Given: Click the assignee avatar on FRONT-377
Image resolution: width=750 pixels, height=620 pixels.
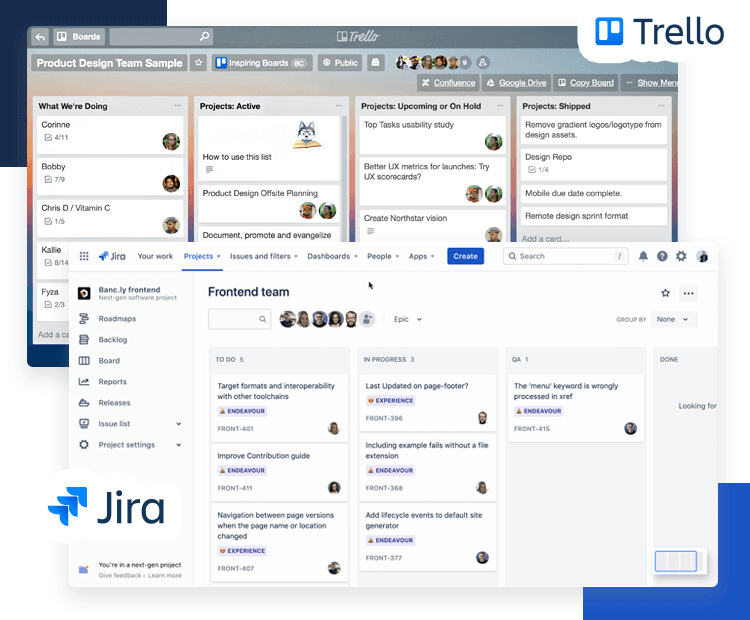Looking at the screenshot, I should click(483, 557).
